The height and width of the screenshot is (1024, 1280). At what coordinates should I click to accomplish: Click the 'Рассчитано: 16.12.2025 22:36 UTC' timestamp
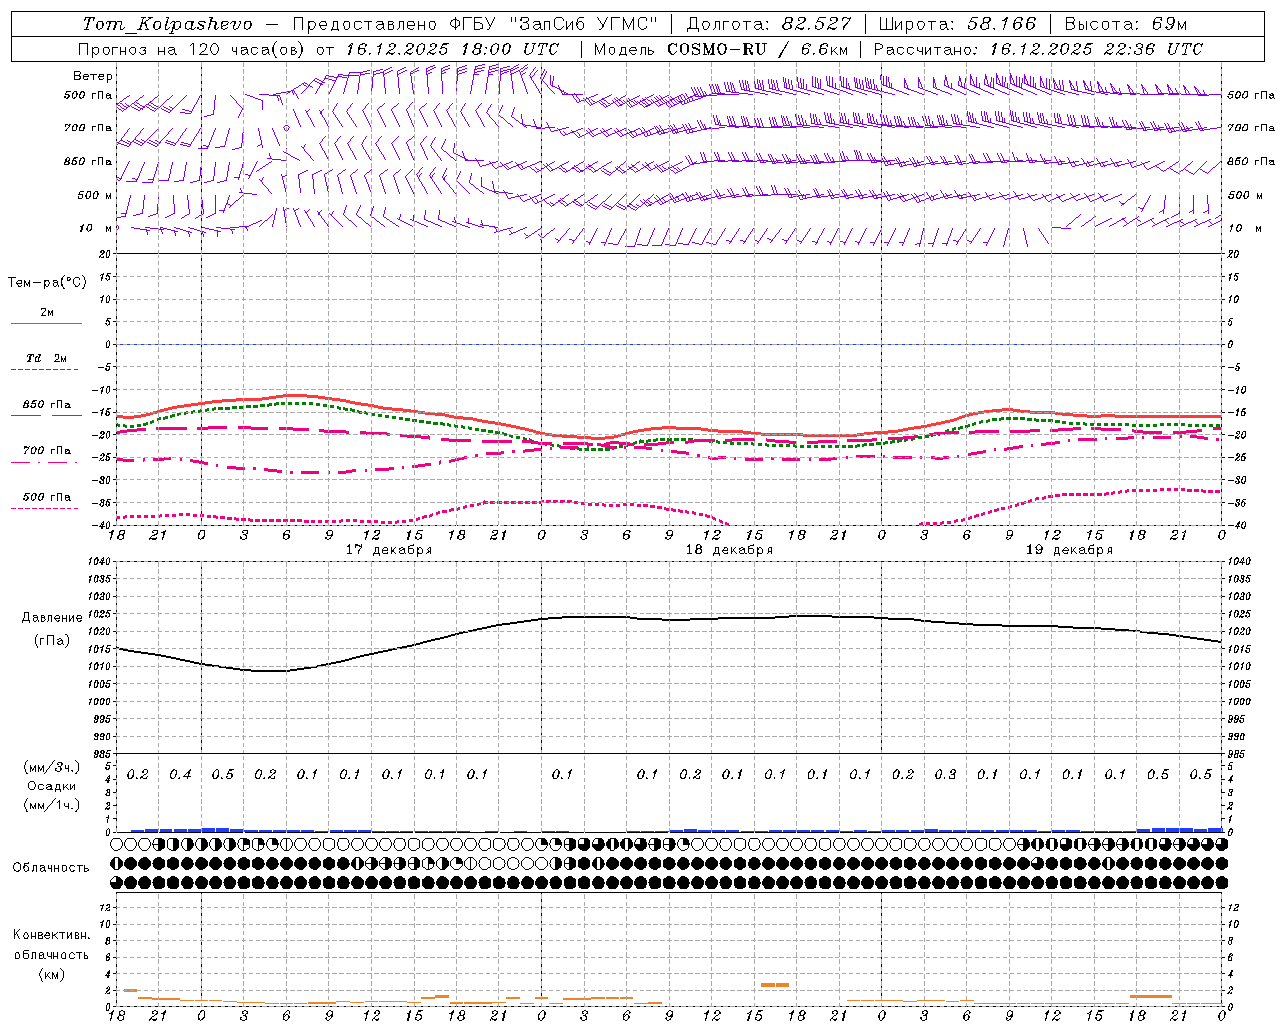[x=1038, y=49]
